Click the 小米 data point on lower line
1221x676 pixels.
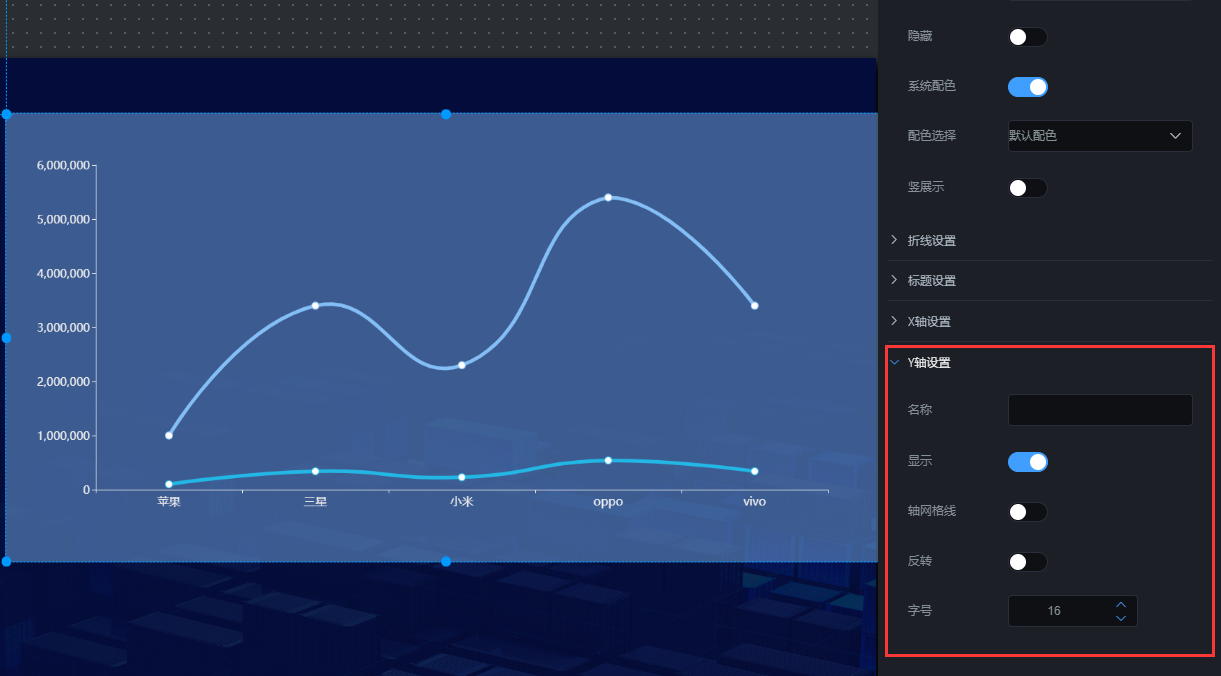(461, 477)
